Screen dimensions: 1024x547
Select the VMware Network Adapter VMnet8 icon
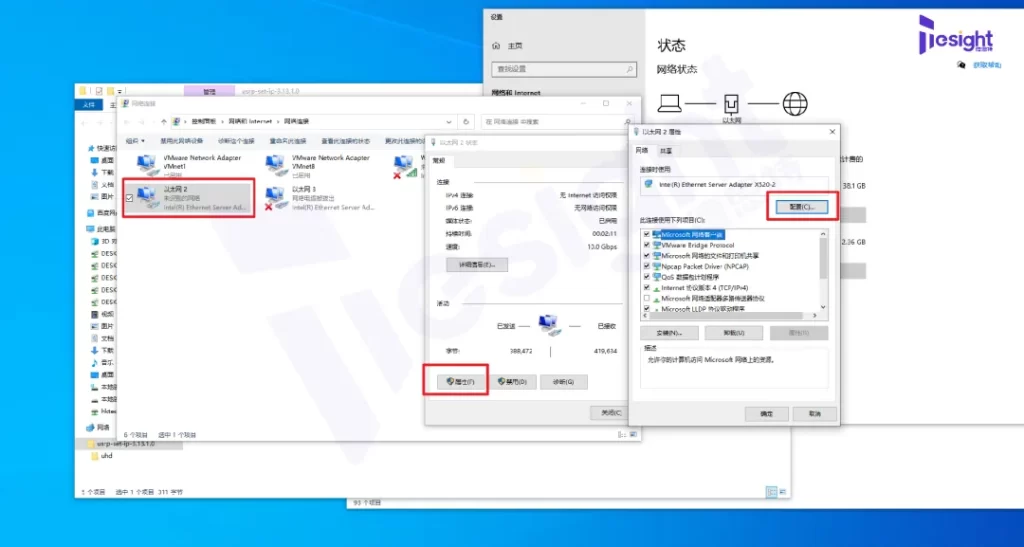(276, 164)
